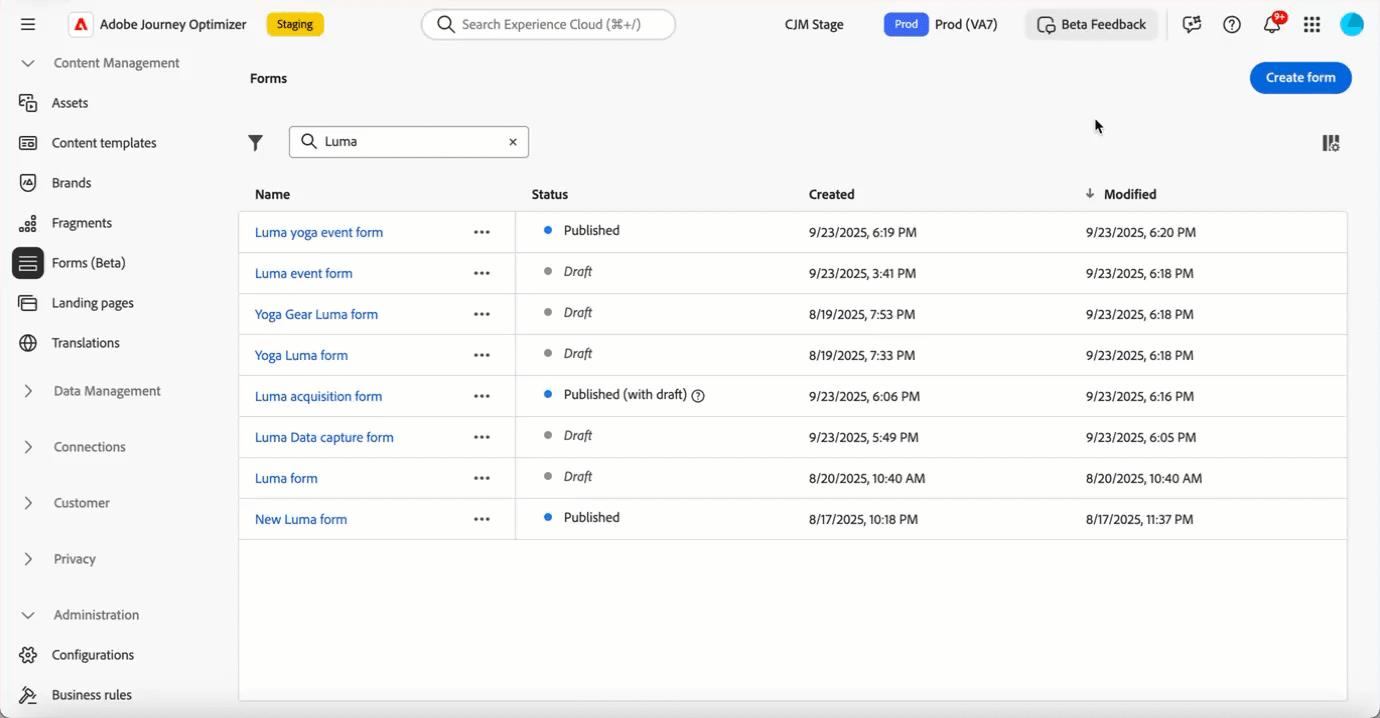Open more actions for Luma Data capture form
The width and height of the screenshot is (1380, 718).
pos(482,437)
